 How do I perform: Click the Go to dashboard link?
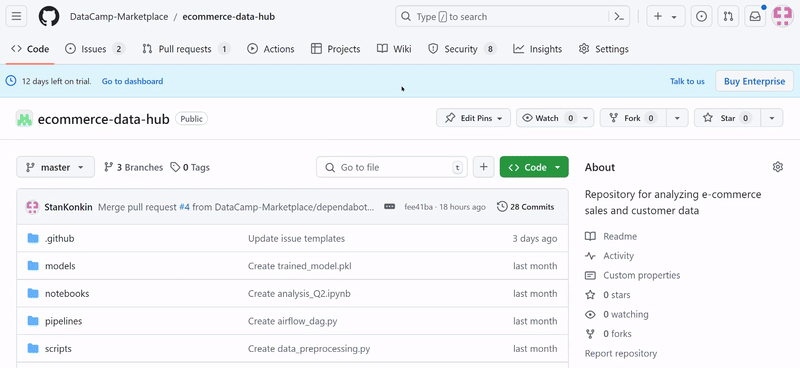pos(133,81)
